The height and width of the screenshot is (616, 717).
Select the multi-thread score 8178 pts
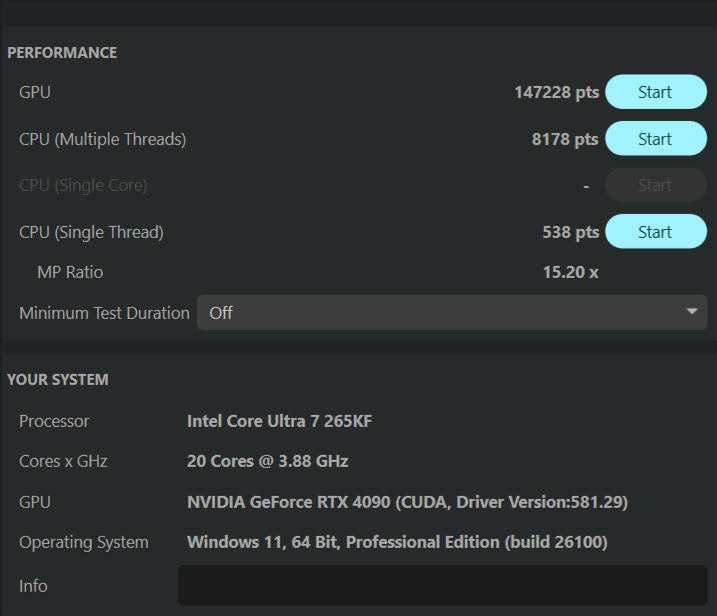[565, 139]
